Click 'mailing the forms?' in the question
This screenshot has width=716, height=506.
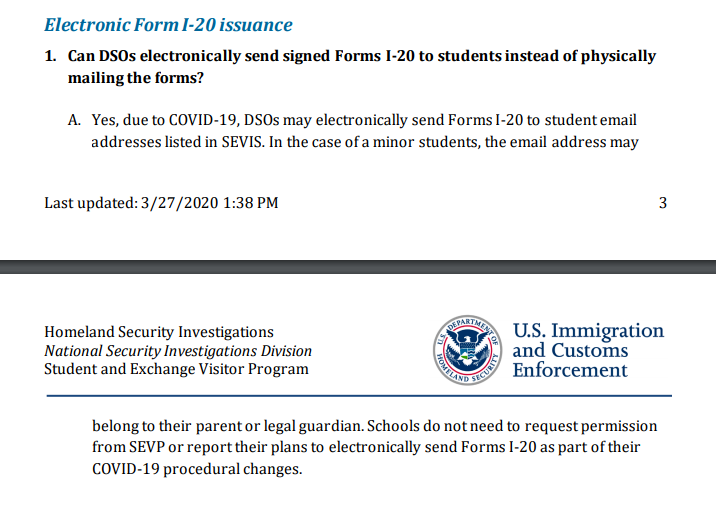[x=136, y=78]
